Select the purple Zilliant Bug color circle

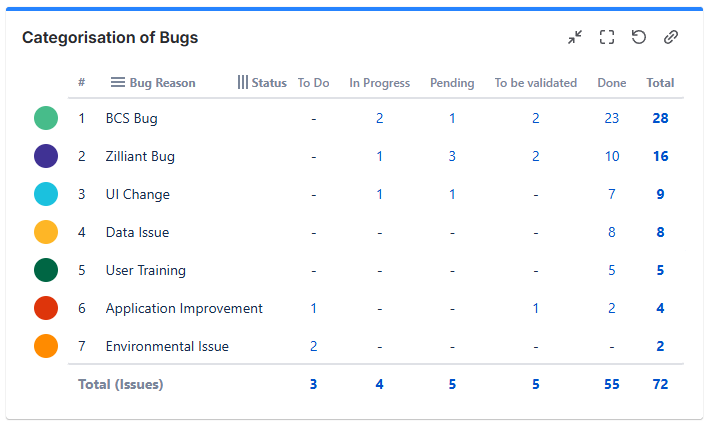46,156
